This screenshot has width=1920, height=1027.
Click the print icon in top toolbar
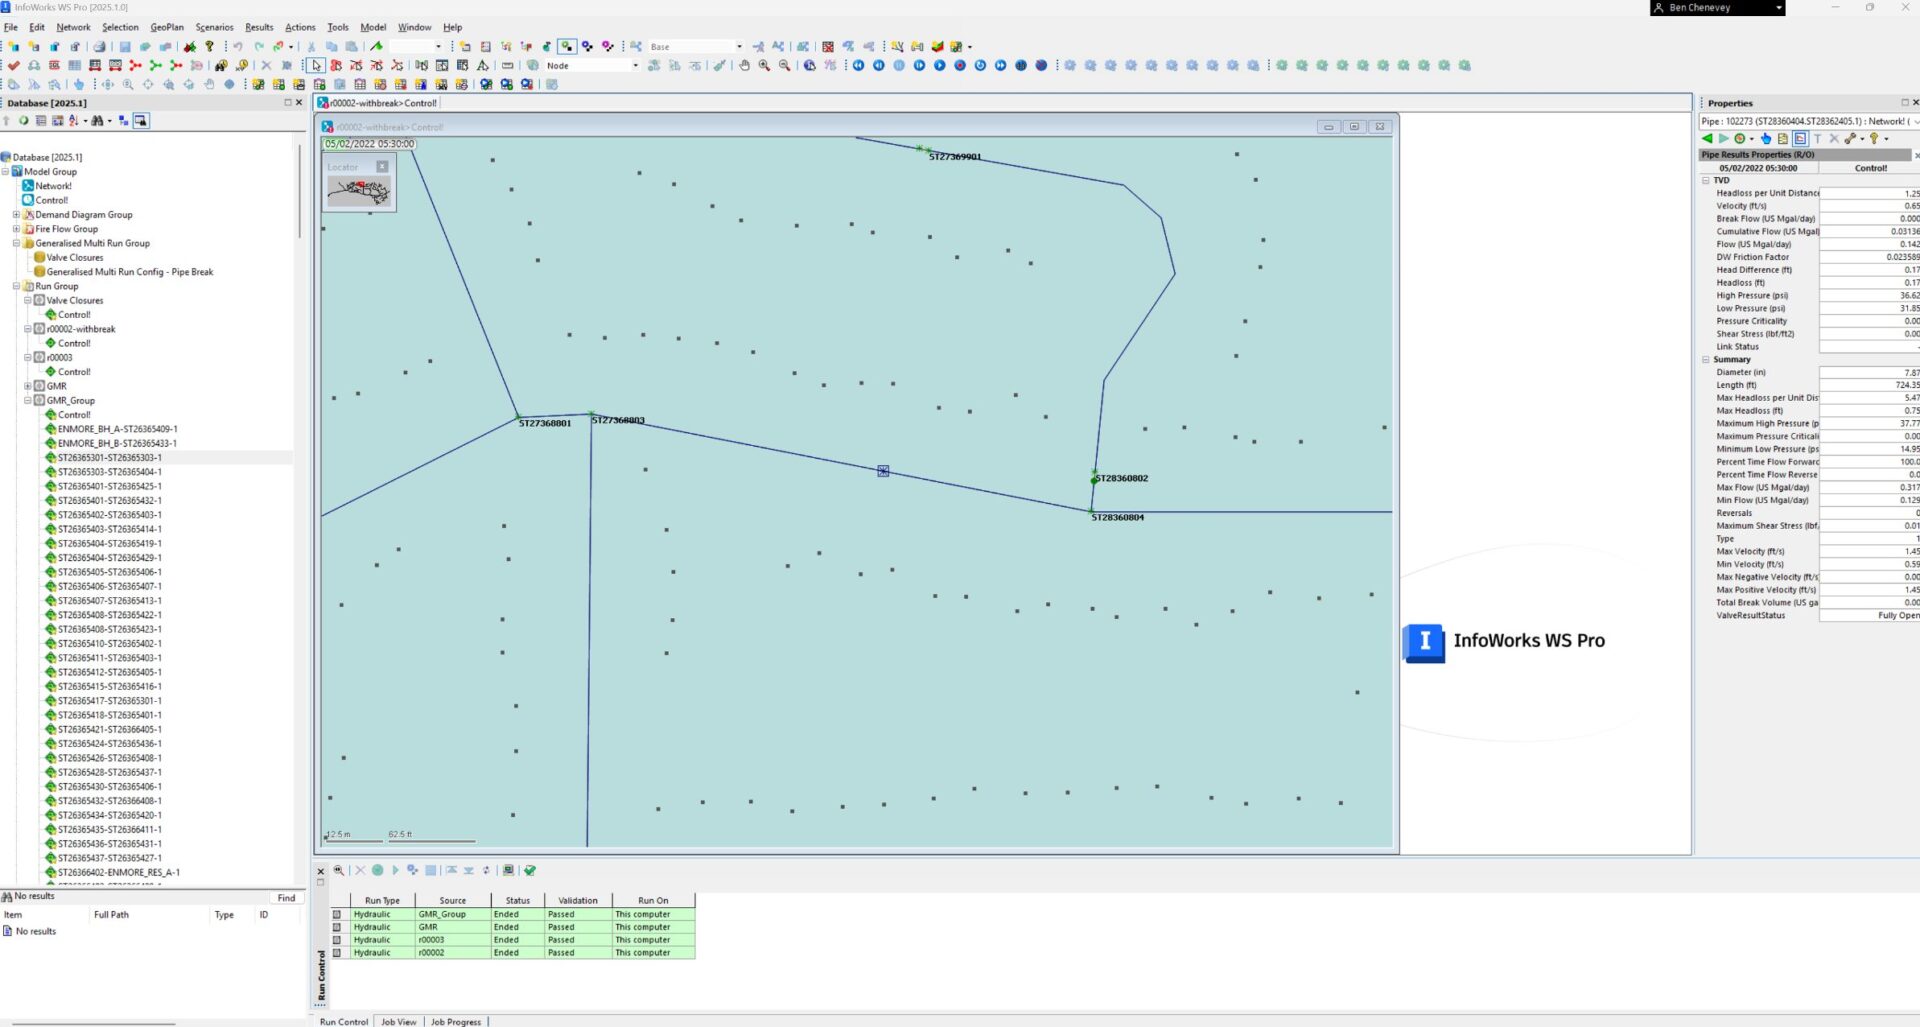point(99,47)
